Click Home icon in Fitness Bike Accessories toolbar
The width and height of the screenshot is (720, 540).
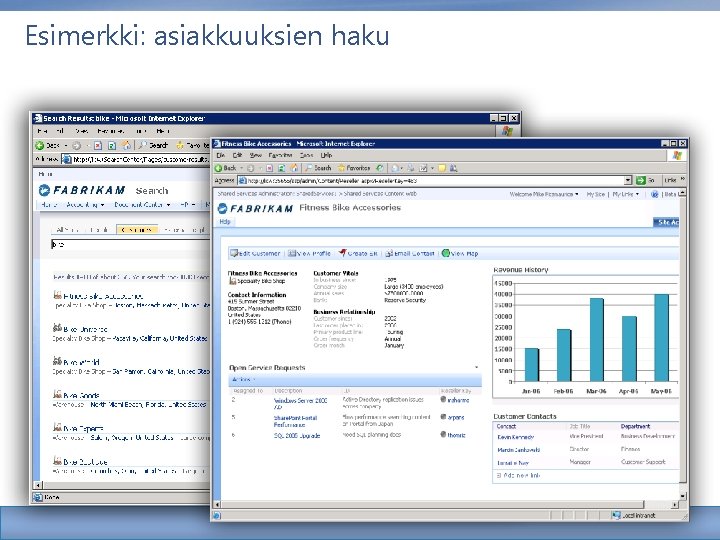click(294, 168)
